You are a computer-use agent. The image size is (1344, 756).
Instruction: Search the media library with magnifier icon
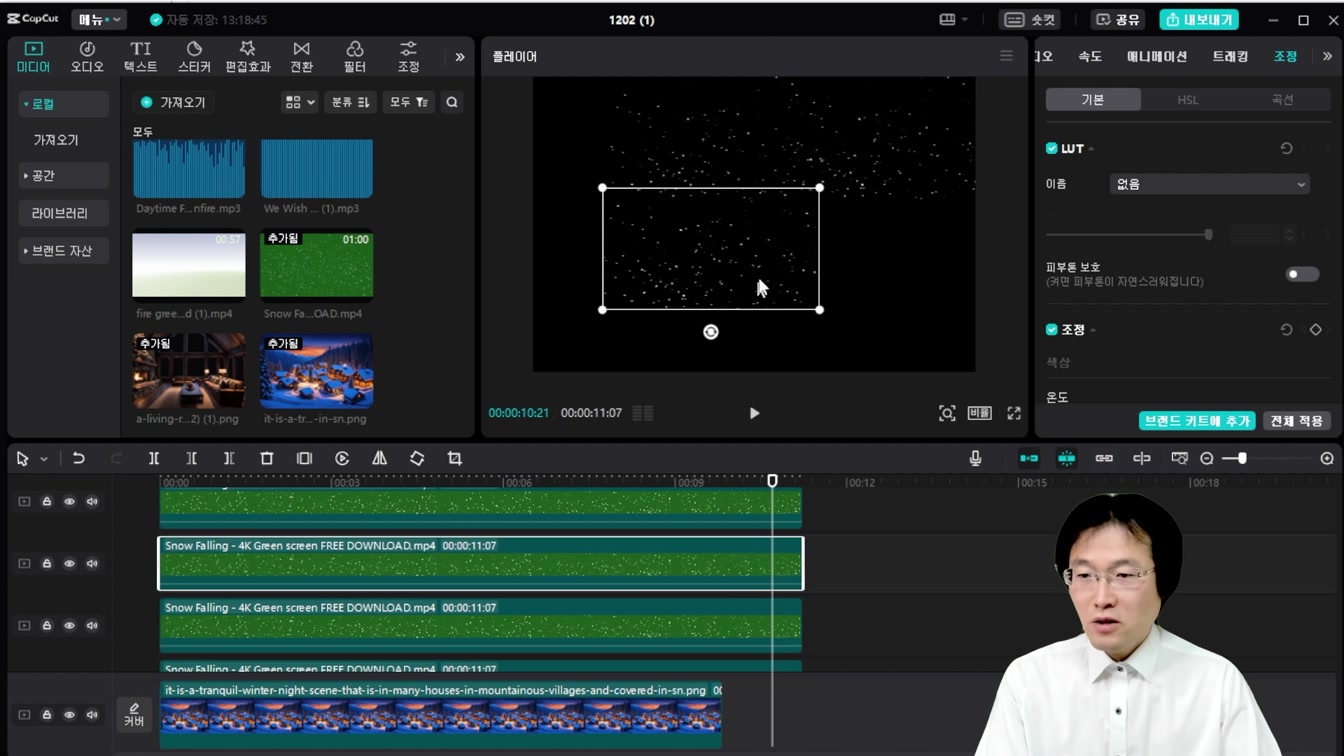coord(452,102)
